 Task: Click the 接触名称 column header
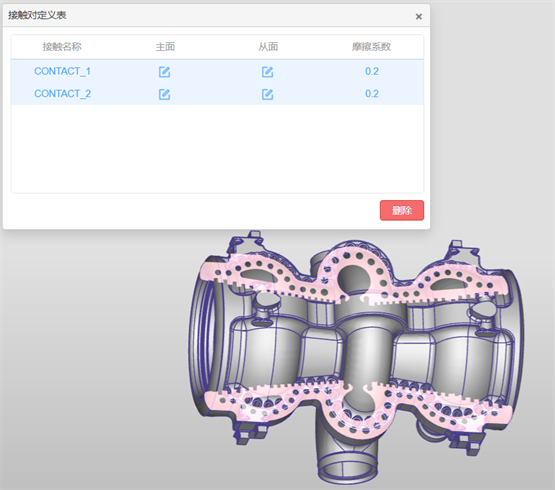tap(62, 46)
